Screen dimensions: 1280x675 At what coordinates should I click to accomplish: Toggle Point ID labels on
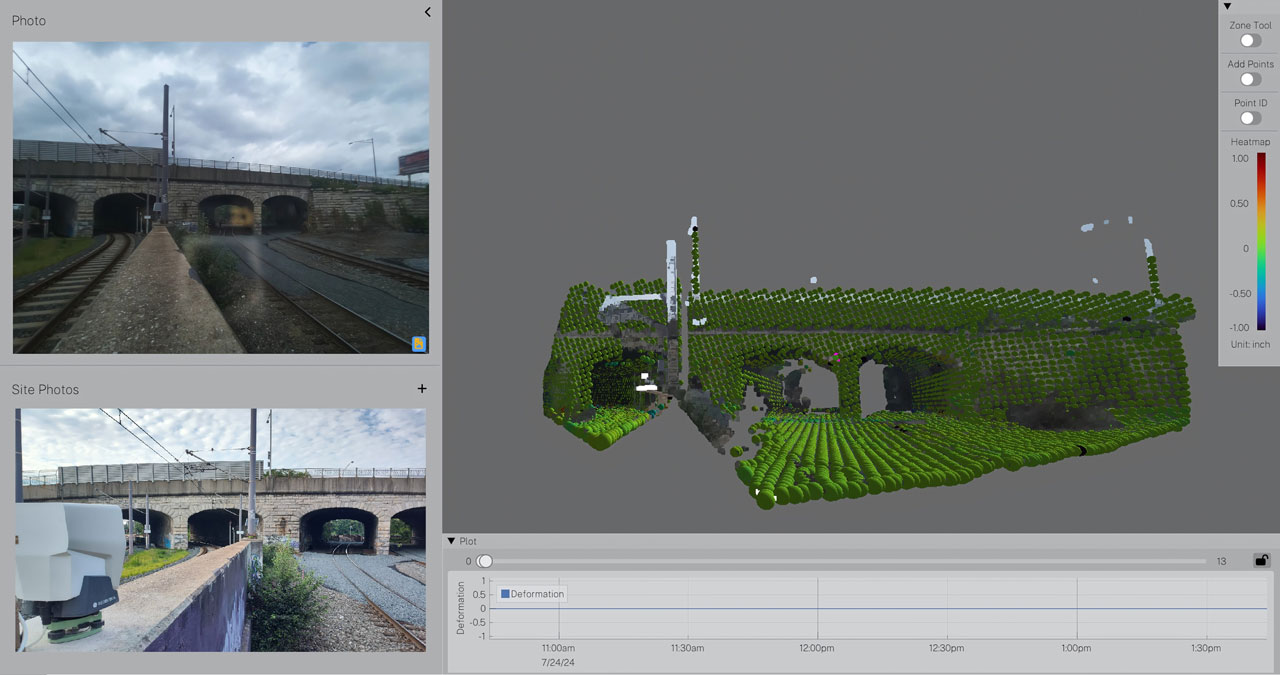point(1250,118)
